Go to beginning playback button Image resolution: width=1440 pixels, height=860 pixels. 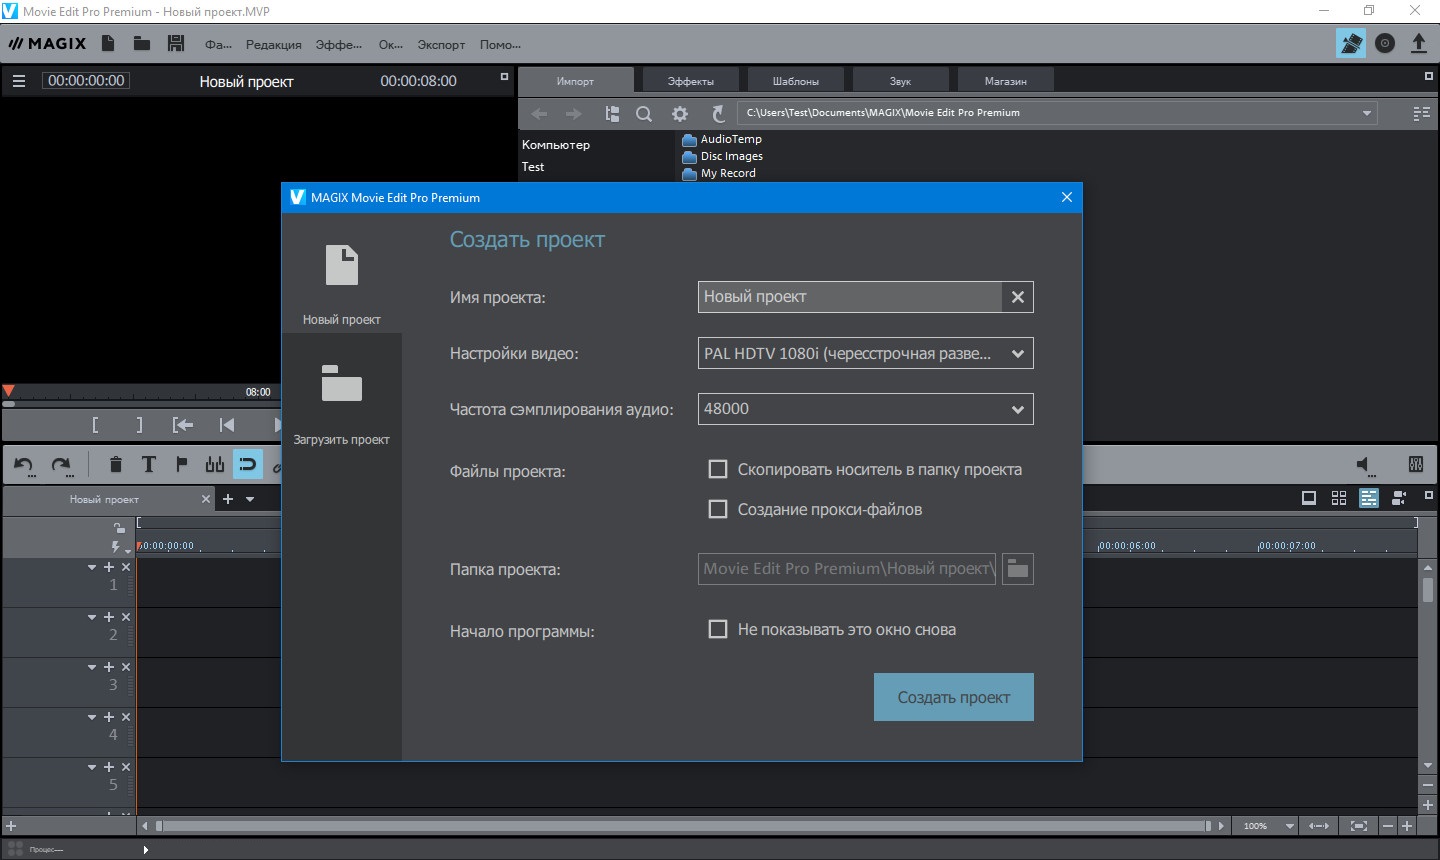coord(227,425)
